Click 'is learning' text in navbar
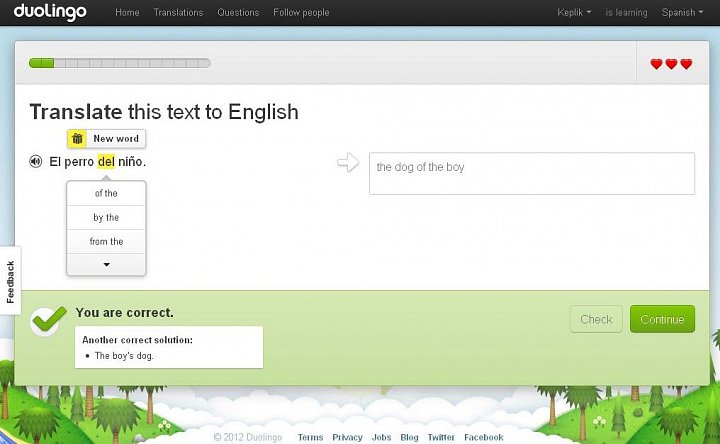The image size is (720, 444). click(626, 12)
